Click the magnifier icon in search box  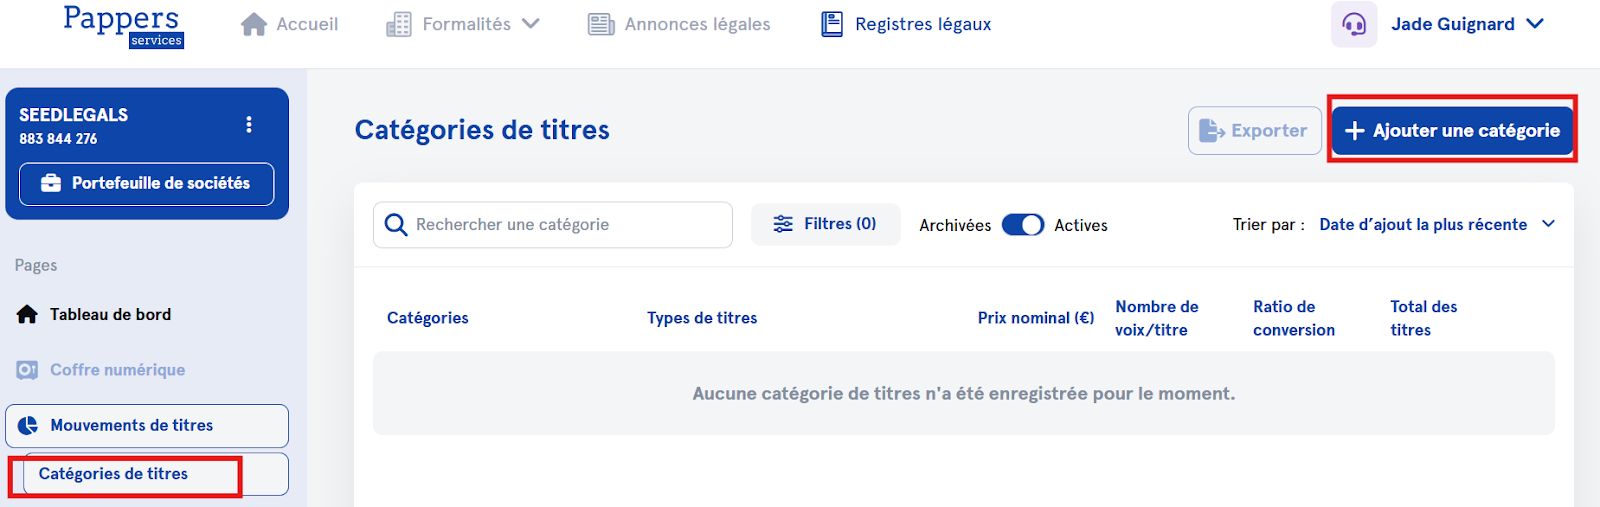coord(396,225)
